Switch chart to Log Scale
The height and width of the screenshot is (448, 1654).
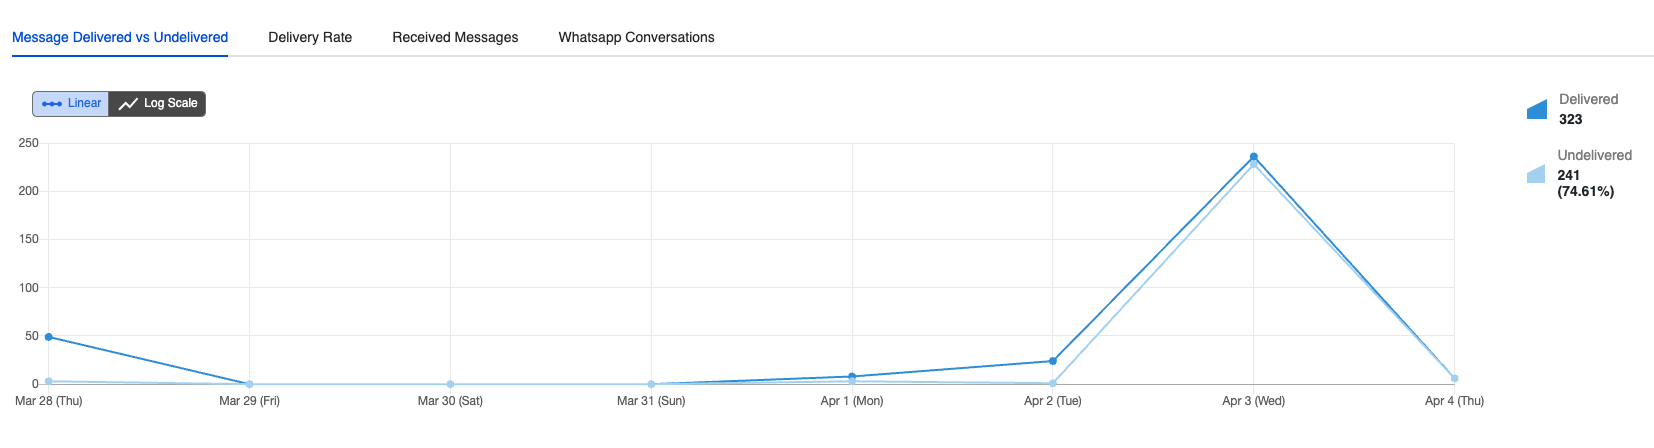point(158,103)
